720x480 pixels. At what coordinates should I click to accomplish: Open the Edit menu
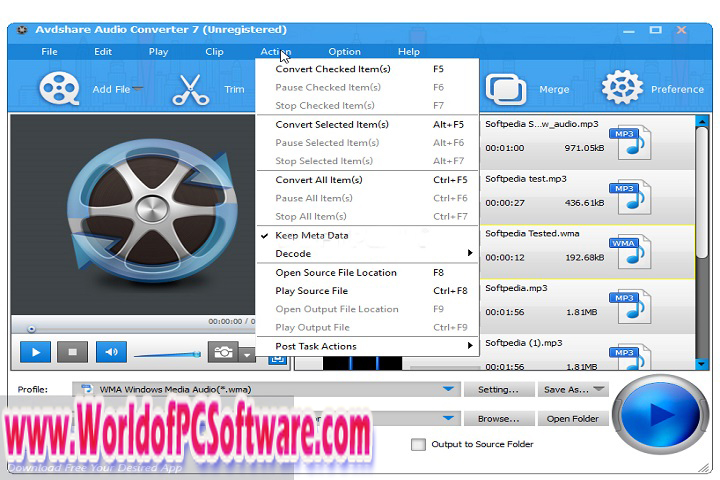pyautogui.click(x=103, y=51)
